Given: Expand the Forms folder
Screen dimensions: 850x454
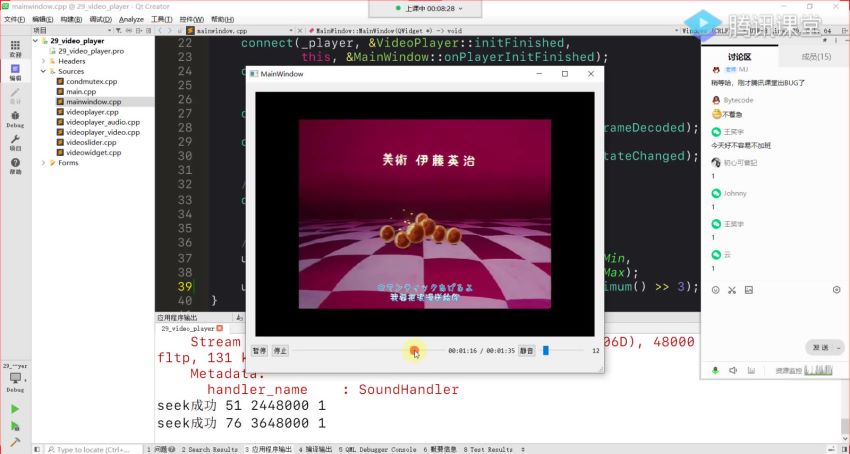Looking at the screenshot, I should [43, 163].
